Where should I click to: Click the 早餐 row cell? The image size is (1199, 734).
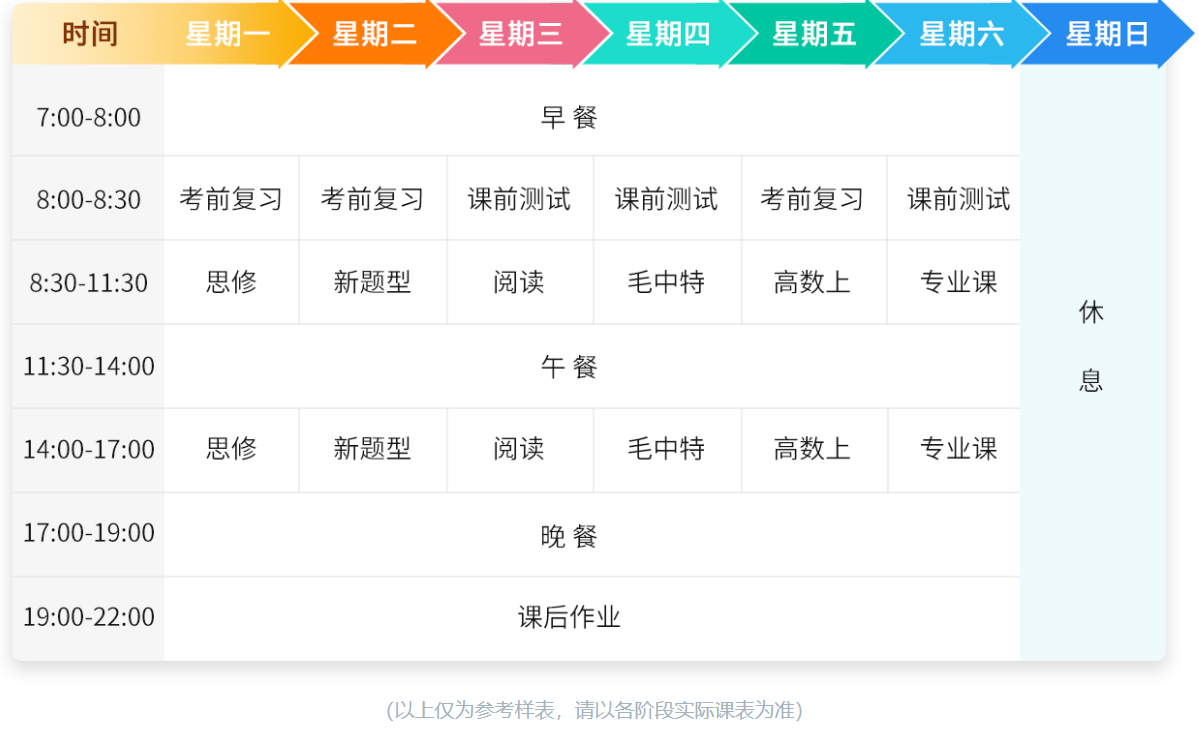pyautogui.click(x=569, y=118)
